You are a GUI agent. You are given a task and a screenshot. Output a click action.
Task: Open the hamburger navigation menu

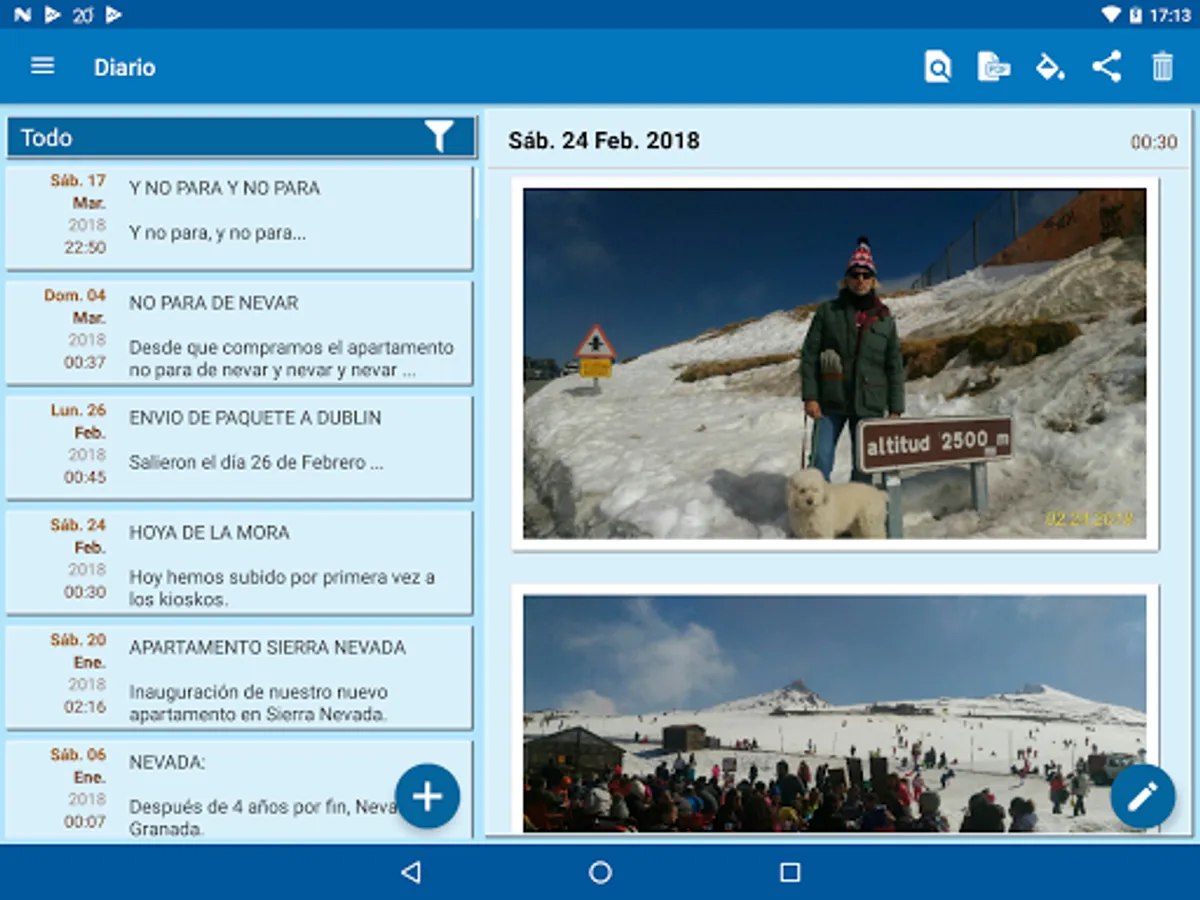42,67
